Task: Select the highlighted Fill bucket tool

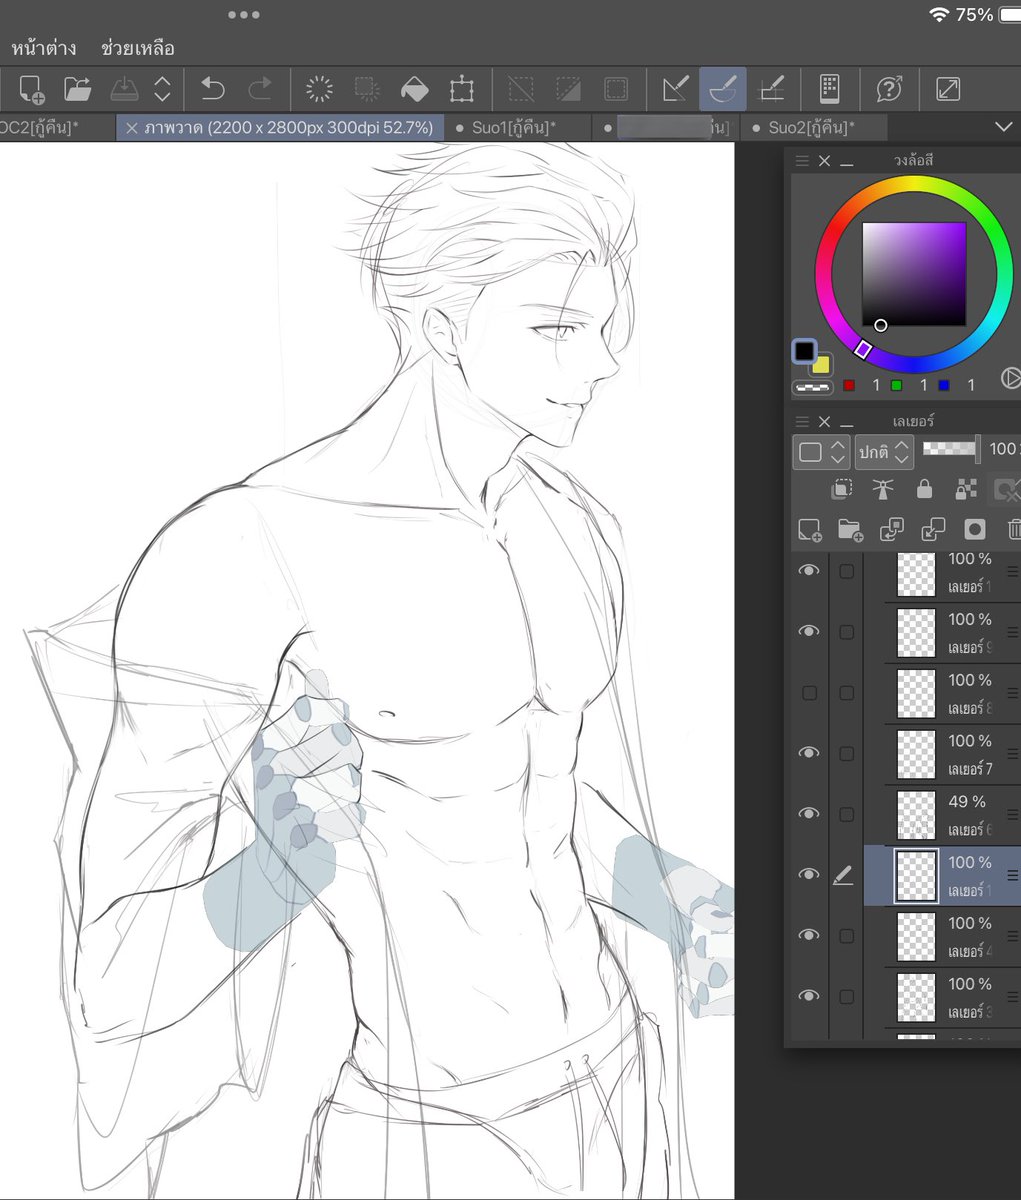Action: [723, 88]
